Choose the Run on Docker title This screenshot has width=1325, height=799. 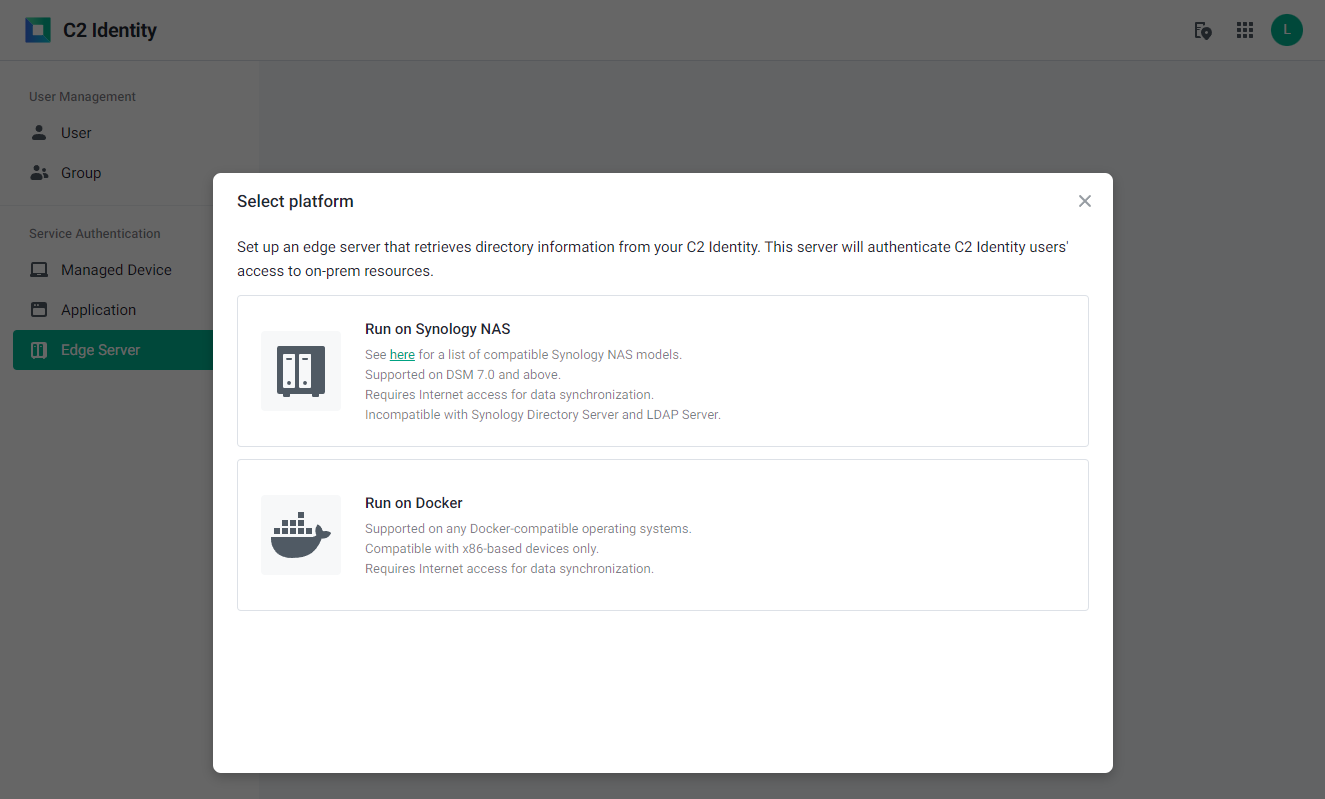click(x=414, y=503)
